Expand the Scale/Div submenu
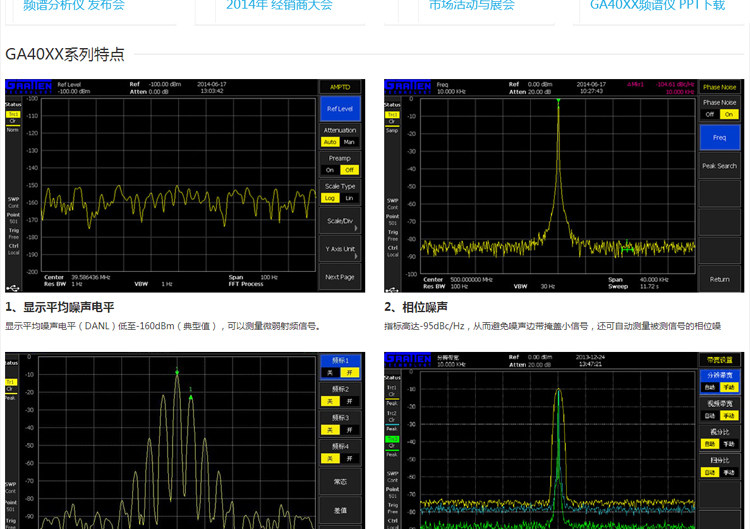Viewport: 750px width, 529px height. click(x=340, y=221)
